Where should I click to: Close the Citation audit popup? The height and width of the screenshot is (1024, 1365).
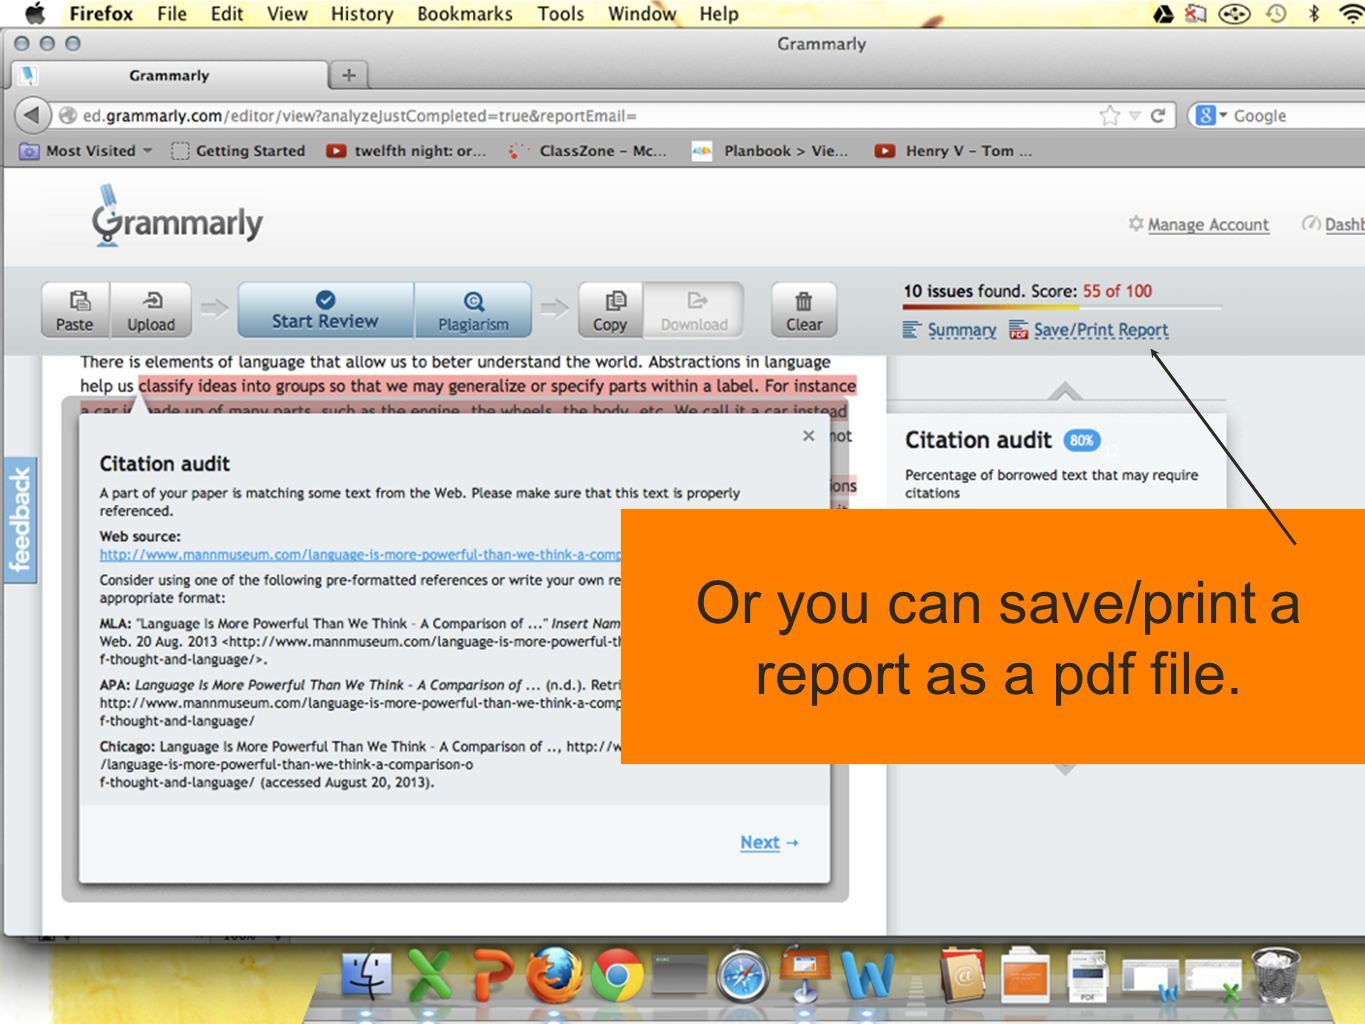(x=808, y=436)
